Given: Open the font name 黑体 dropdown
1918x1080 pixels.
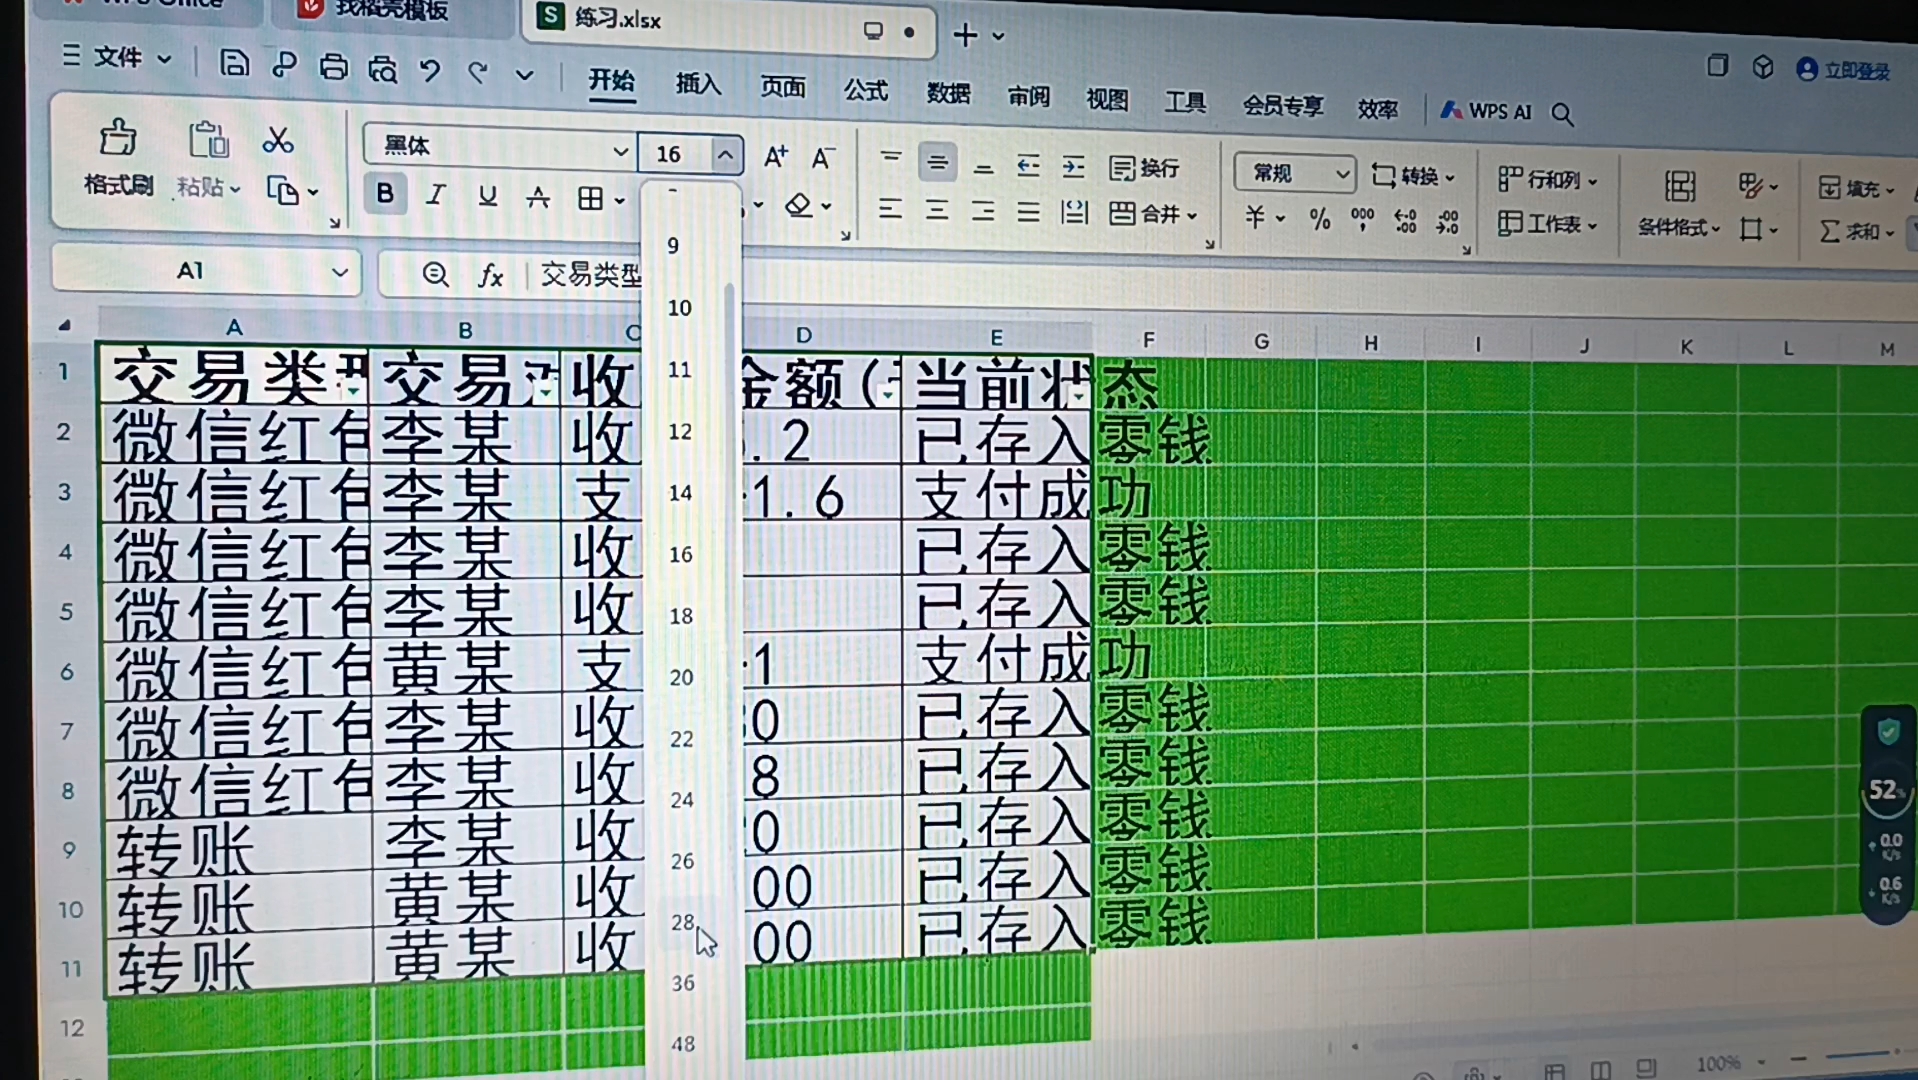Looking at the screenshot, I should tap(620, 152).
